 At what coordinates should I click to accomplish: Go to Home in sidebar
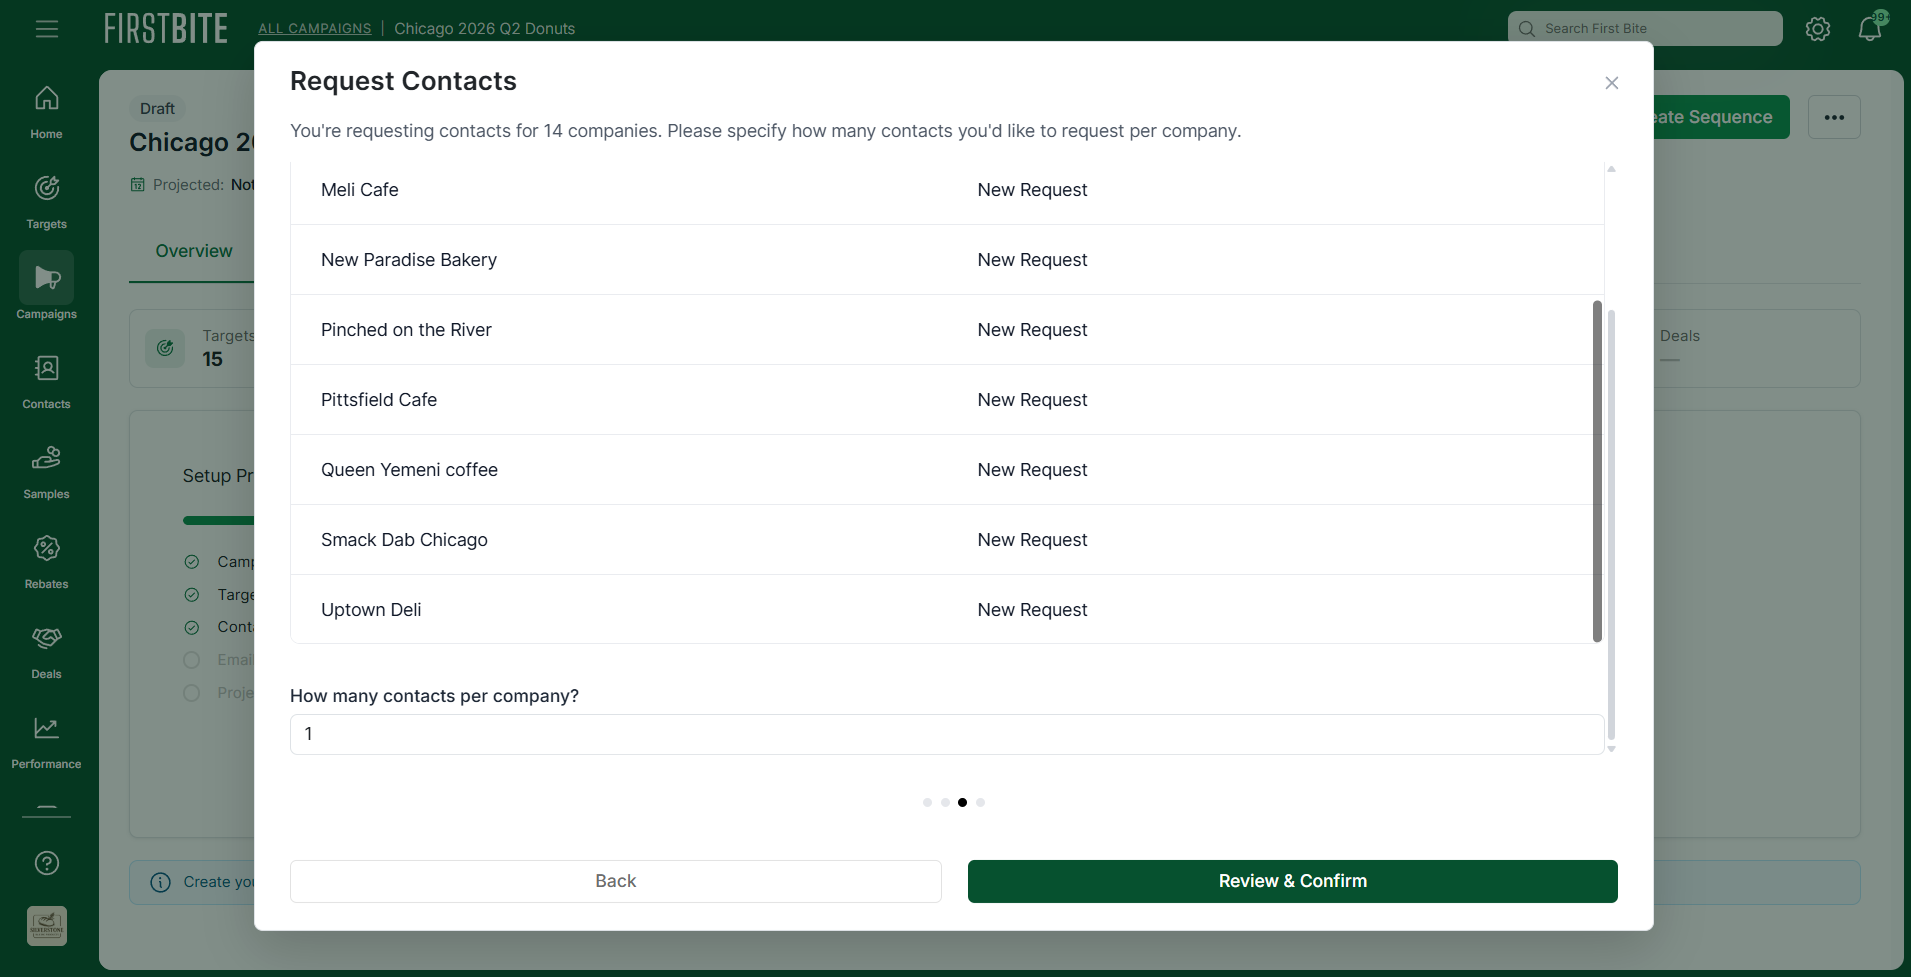pos(46,112)
